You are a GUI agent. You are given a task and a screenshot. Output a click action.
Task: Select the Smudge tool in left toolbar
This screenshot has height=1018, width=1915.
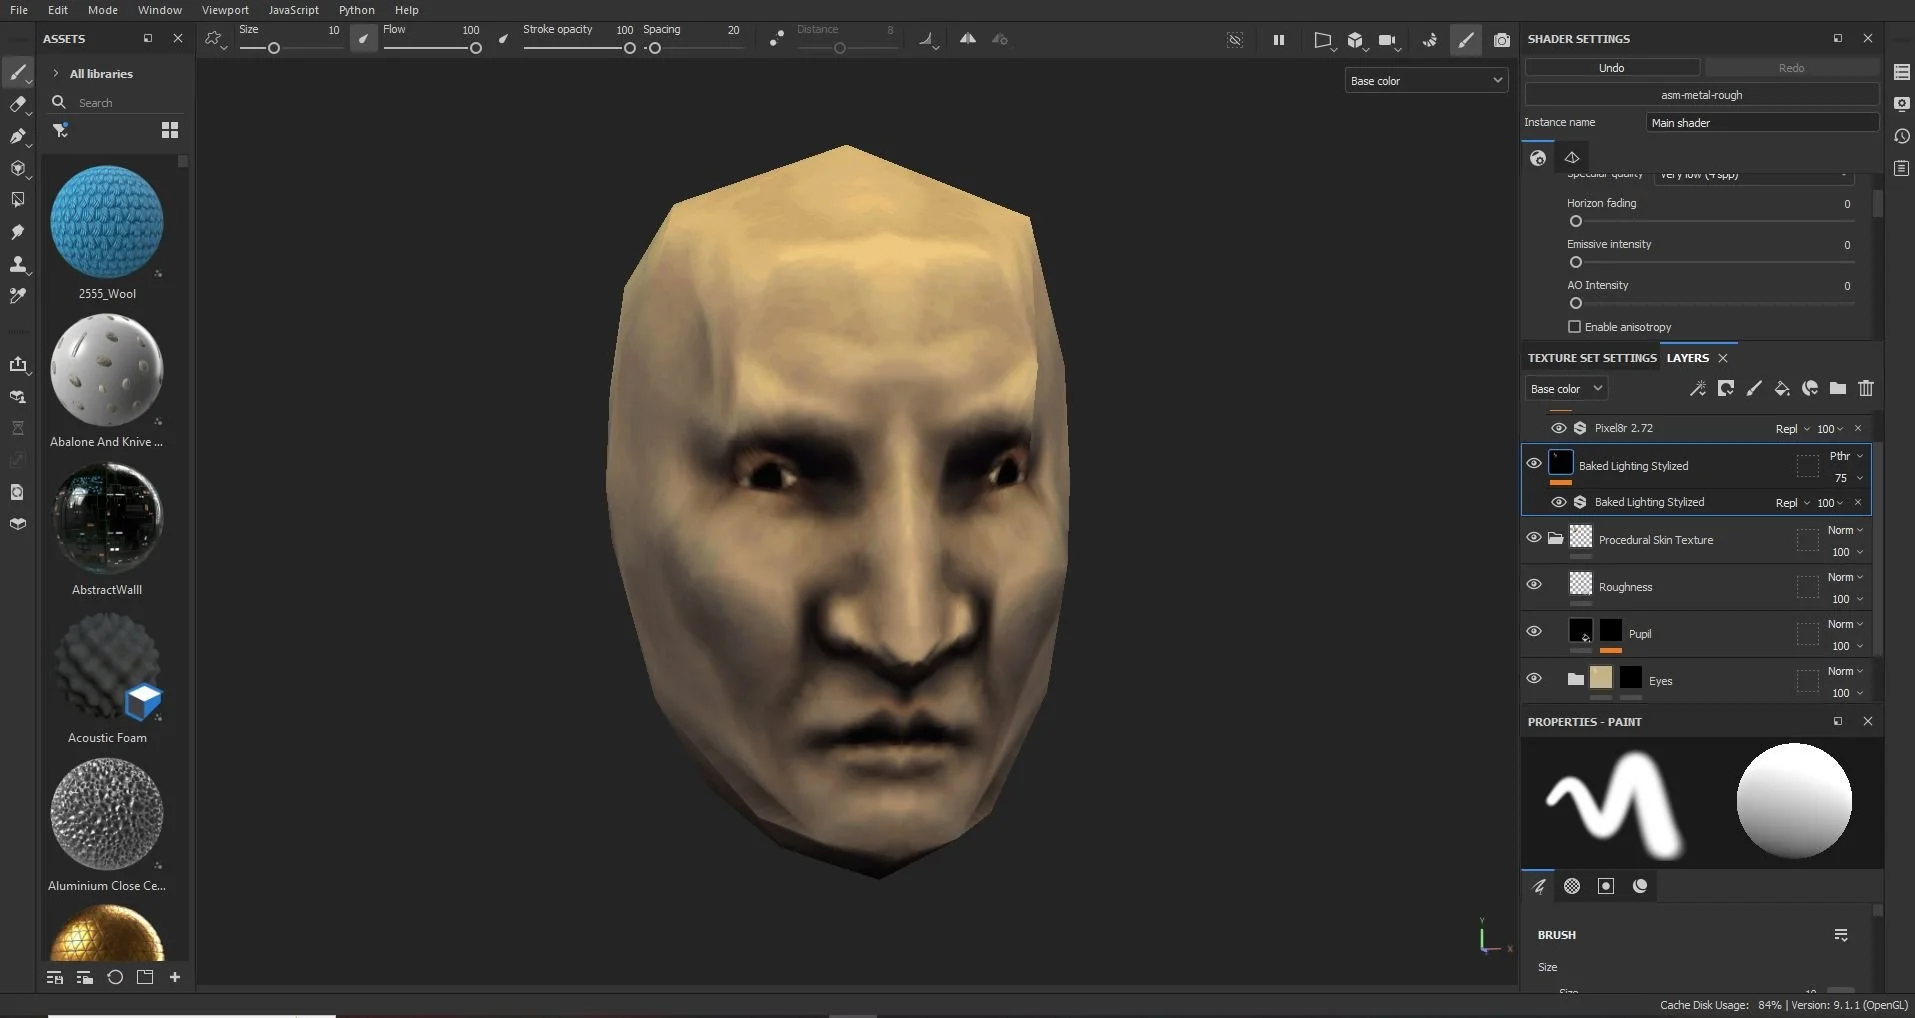[x=17, y=232]
